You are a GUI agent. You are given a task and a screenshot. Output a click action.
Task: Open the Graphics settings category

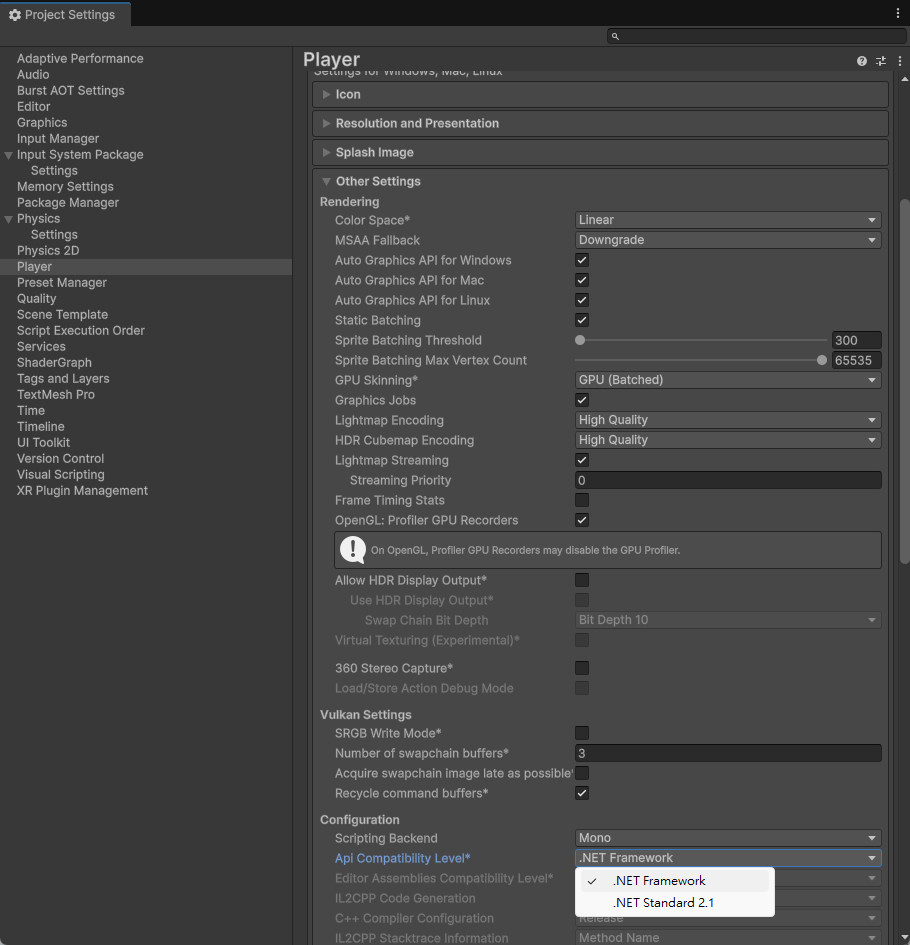[x=42, y=122]
